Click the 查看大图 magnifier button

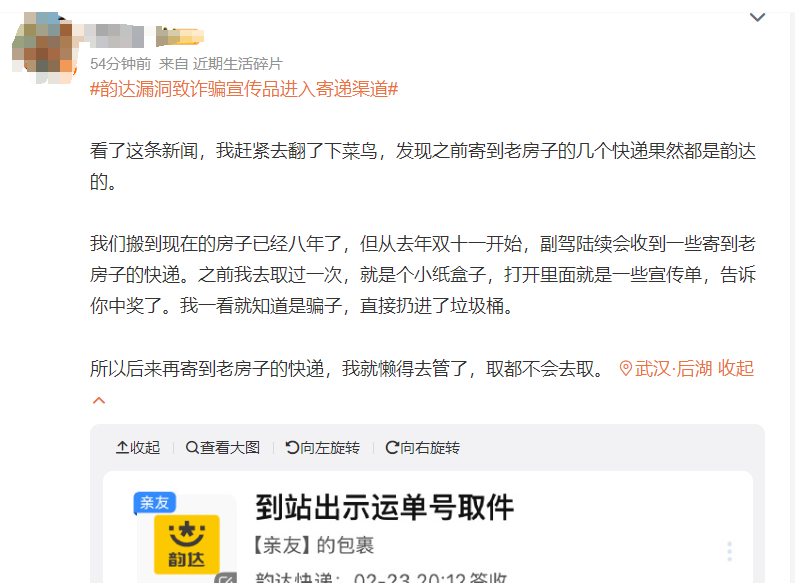(223, 448)
